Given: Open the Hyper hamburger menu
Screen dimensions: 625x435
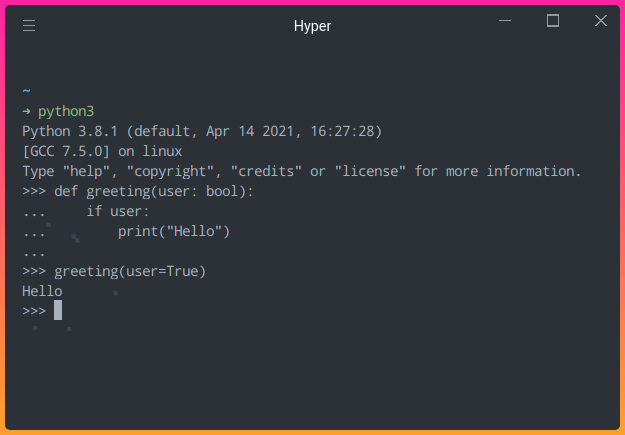Looking at the screenshot, I should click(29, 26).
